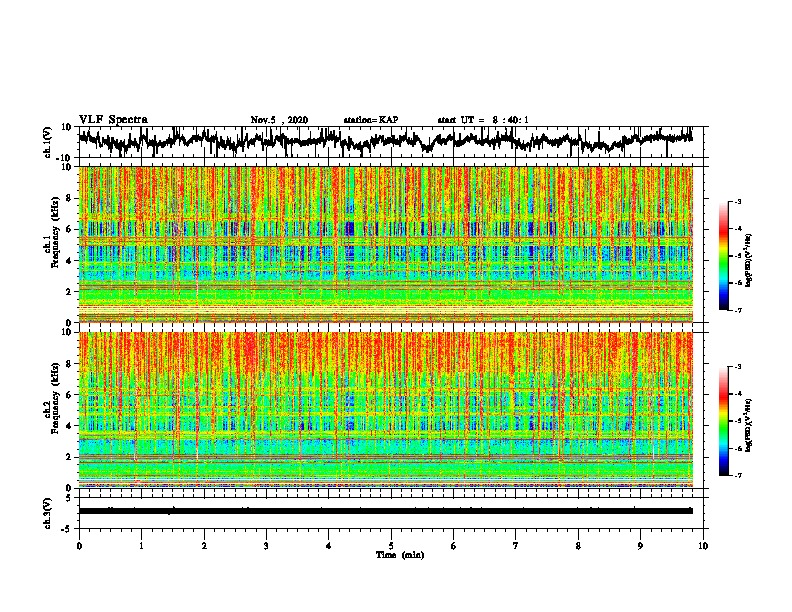Click the ch.3 thick black signal trace
Screen dimensions: 792x612
[x=386, y=511]
